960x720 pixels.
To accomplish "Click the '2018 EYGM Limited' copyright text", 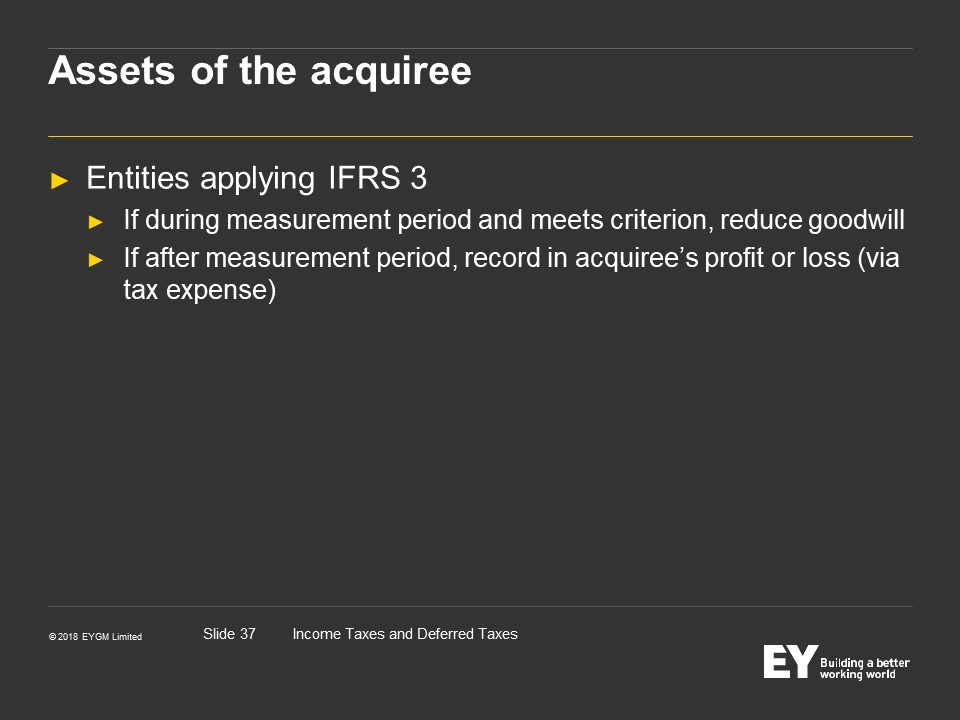I will [x=100, y=637].
